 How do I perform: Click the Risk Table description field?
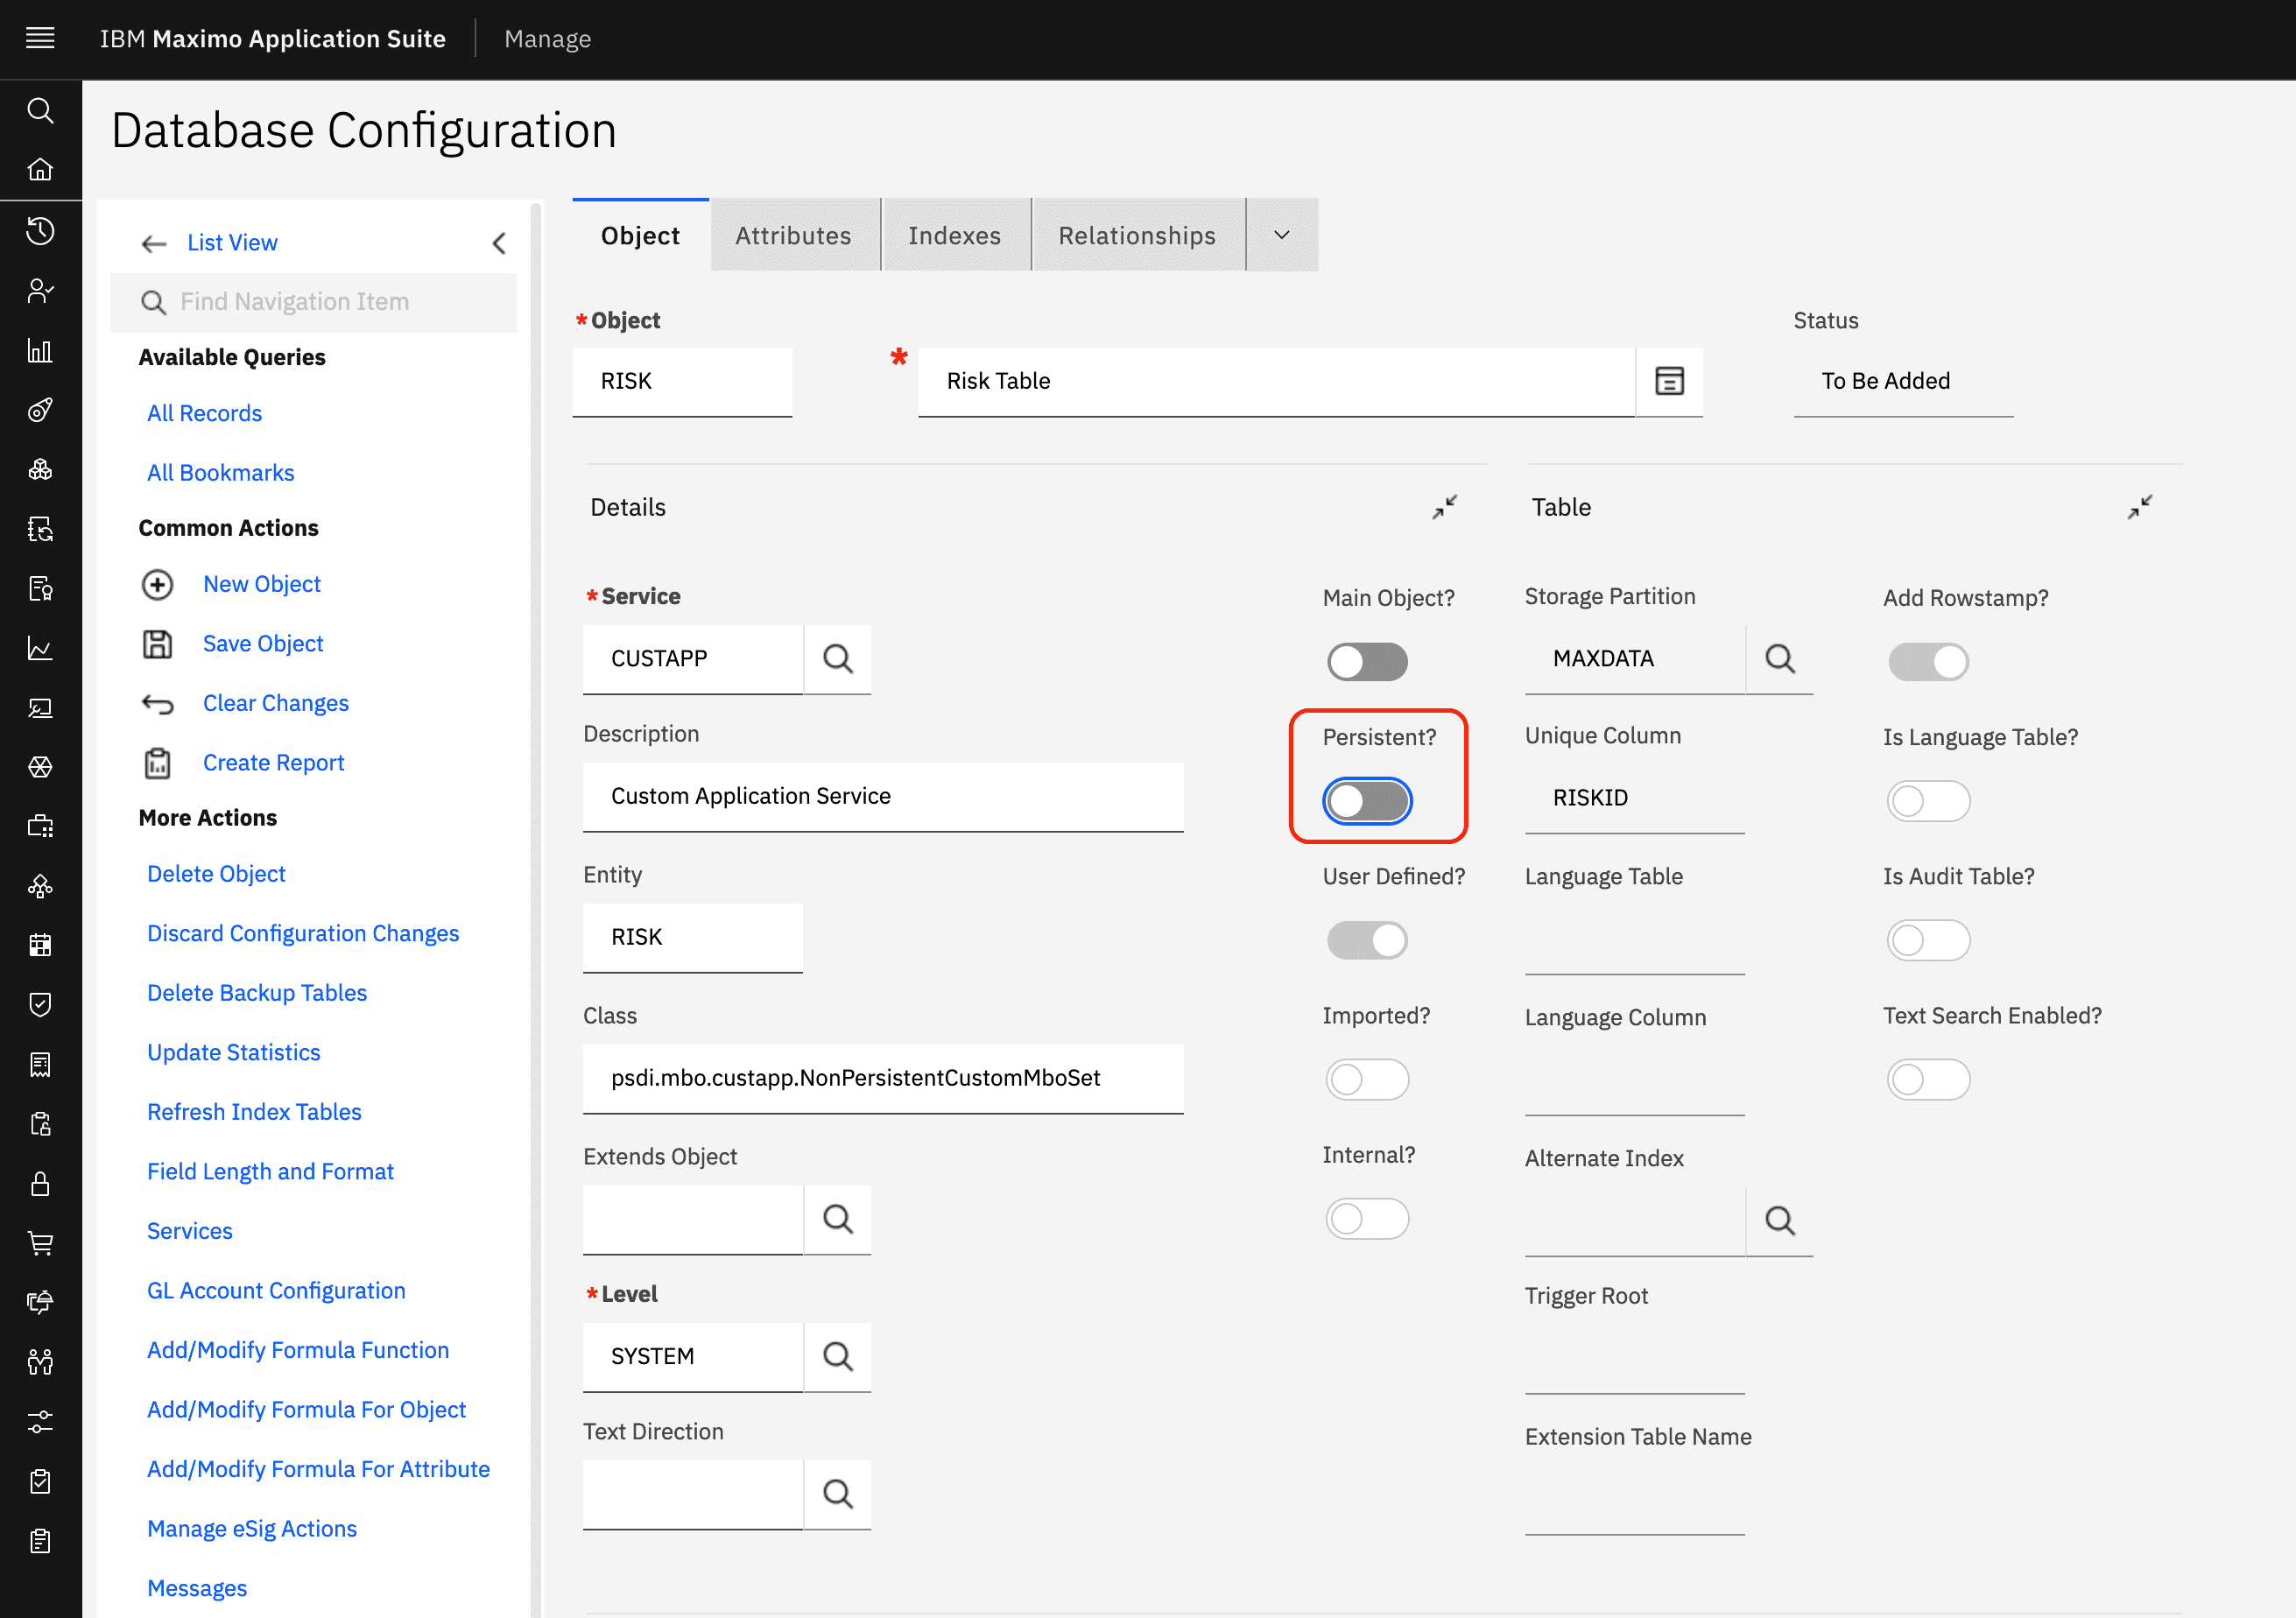pos(1276,381)
